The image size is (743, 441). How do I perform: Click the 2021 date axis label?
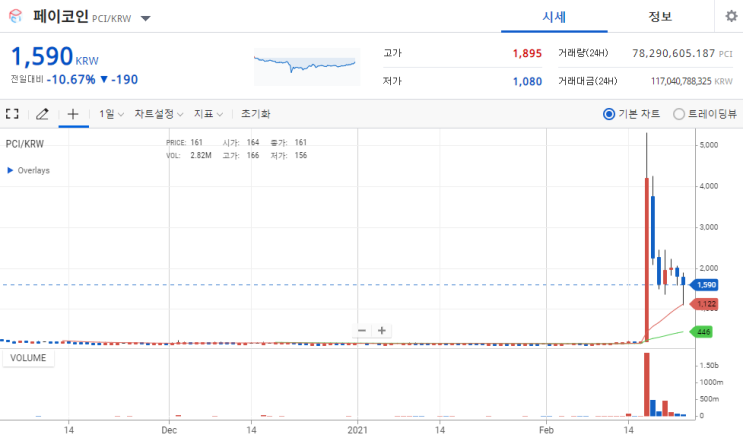[x=357, y=430]
